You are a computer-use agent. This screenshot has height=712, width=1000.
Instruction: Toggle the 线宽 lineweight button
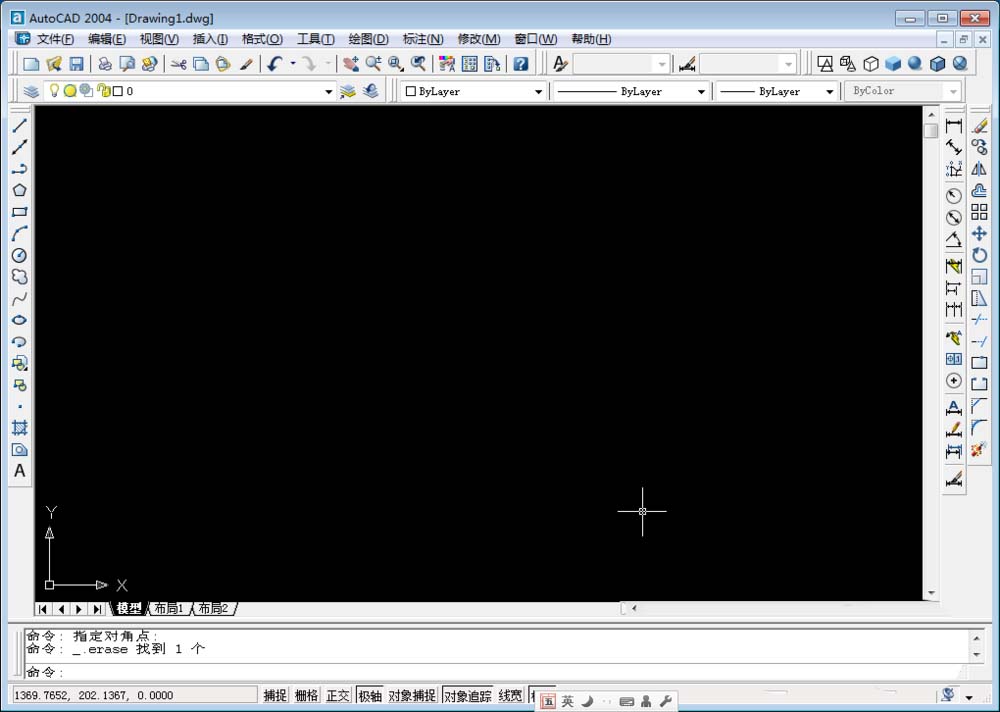[510, 695]
